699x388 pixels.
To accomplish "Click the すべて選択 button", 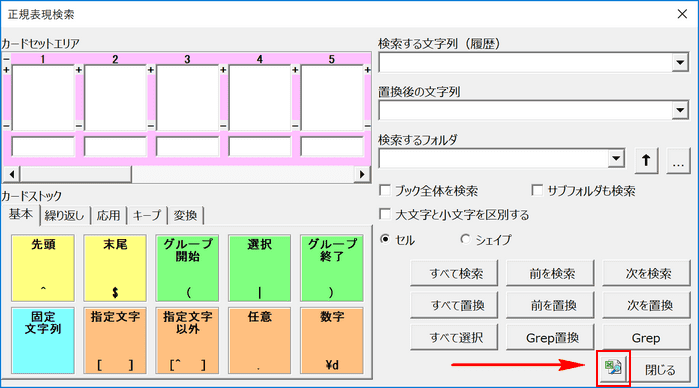I will click(454, 338).
